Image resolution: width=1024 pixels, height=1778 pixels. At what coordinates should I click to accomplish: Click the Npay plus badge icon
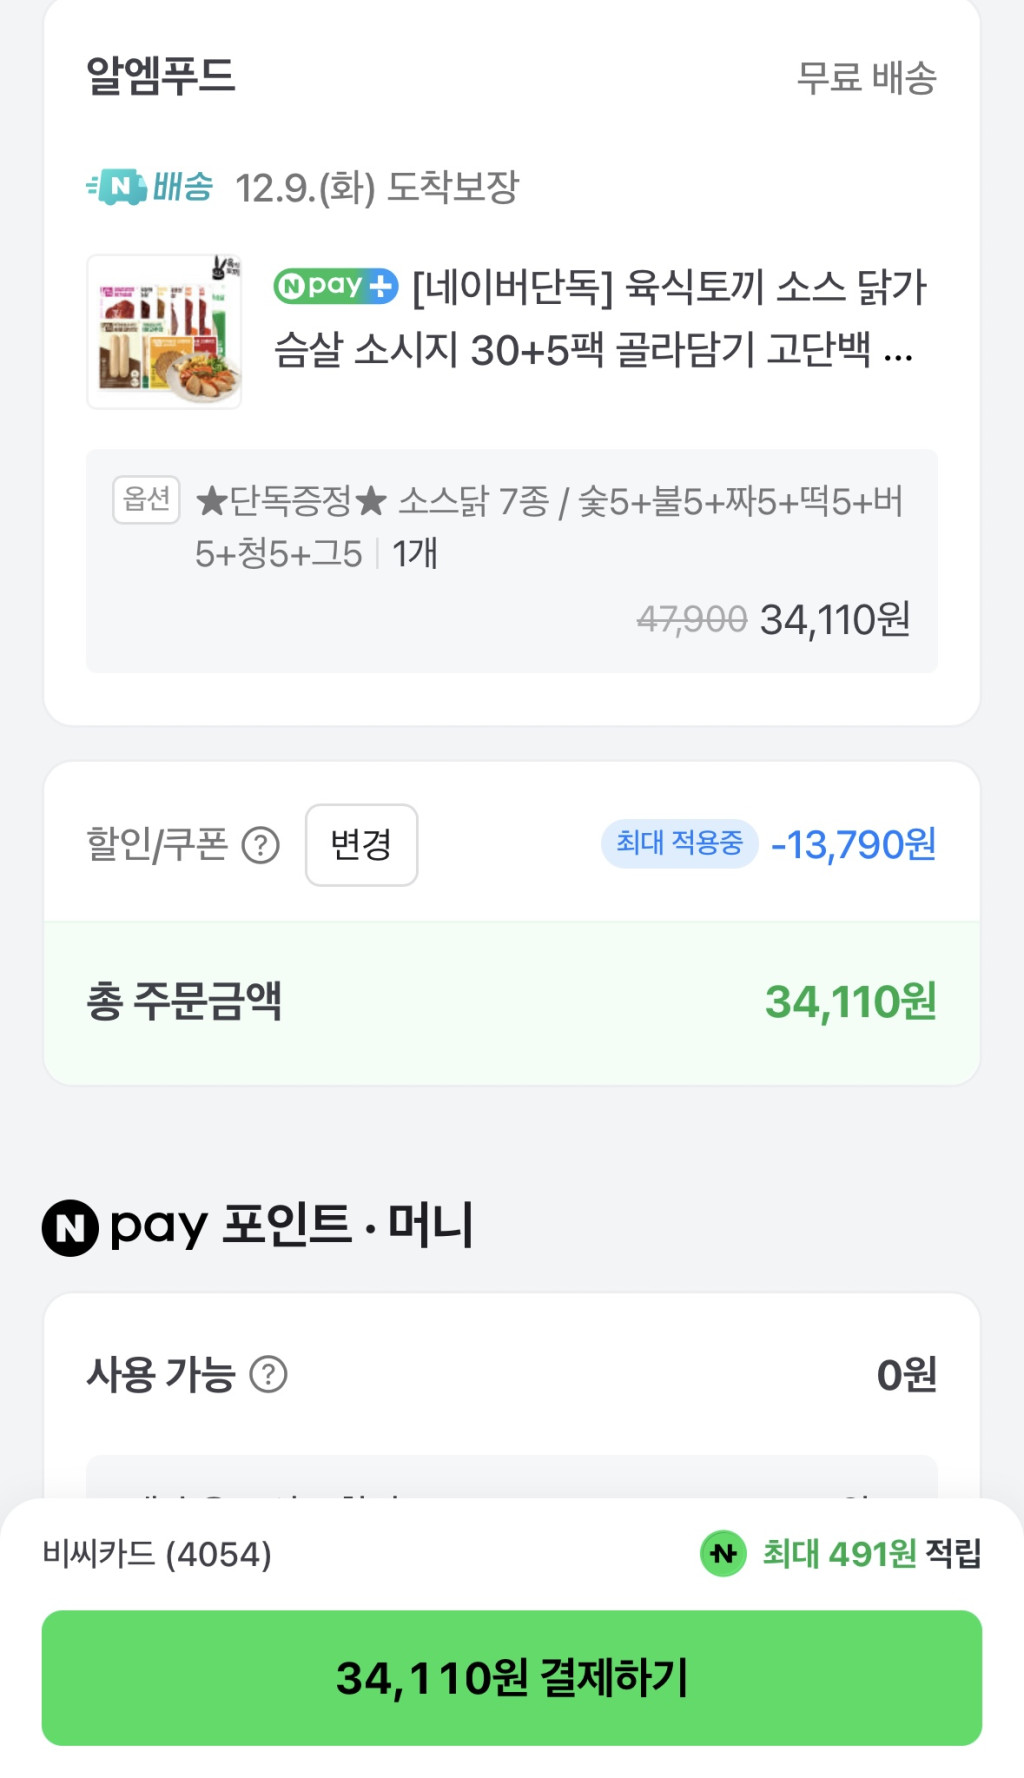click(336, 287)
